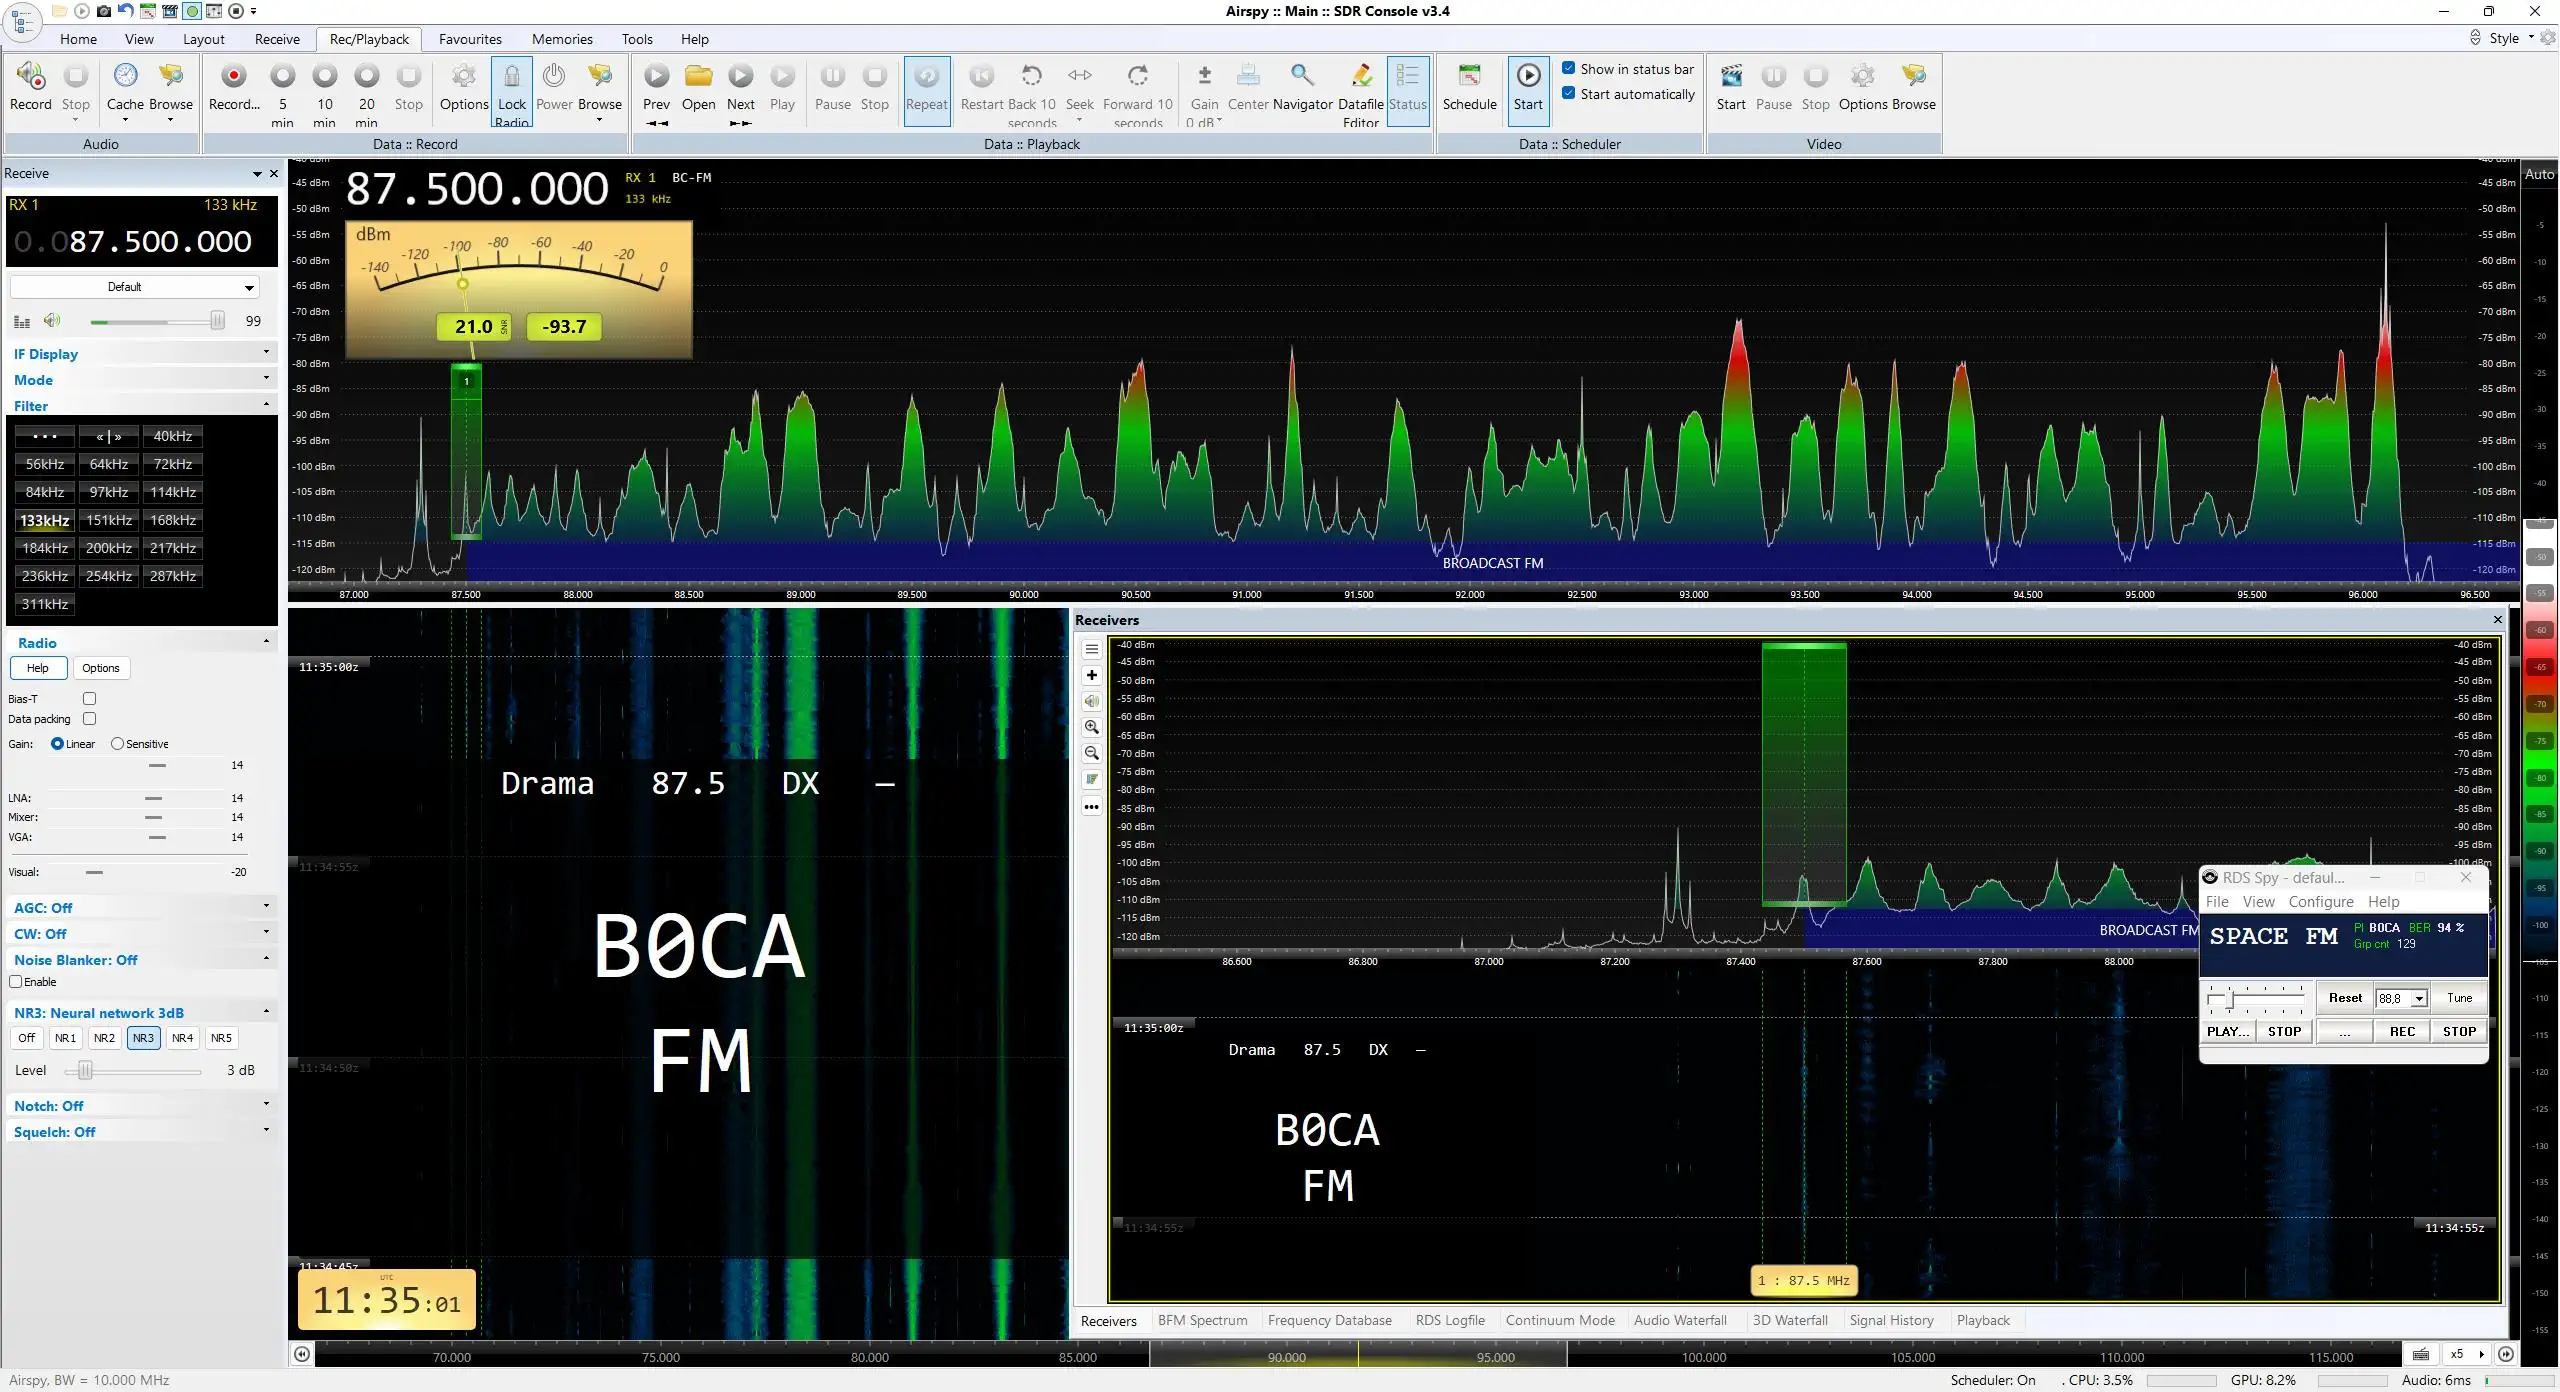The width and height of the screenshot is (2560, 1392).
Task: Enable the Bias-T checkbox
Action: [x=89, y=698]
